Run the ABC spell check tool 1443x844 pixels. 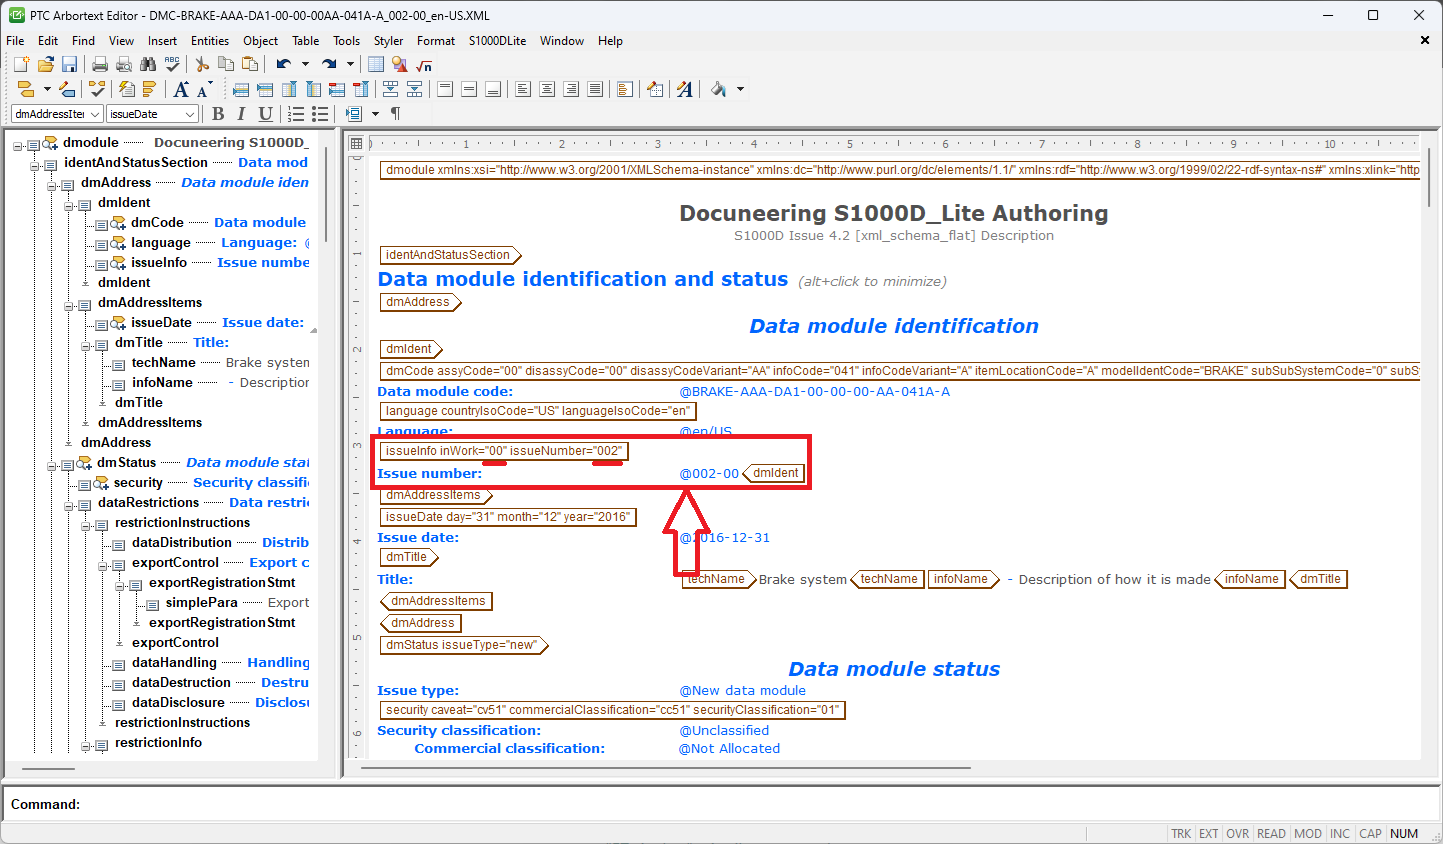tap(172, 64)
